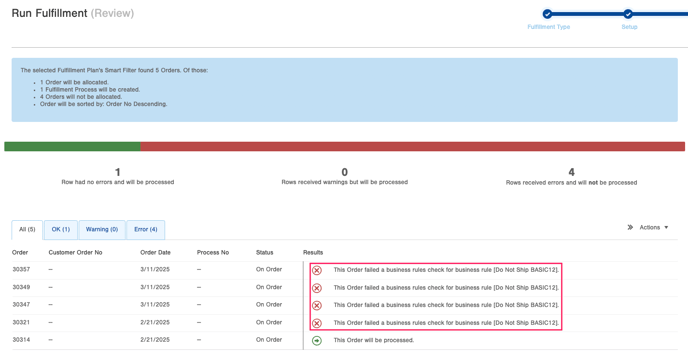688x360 pixels.
Task: Select order number 30349
Action: [x=21, y=287]
